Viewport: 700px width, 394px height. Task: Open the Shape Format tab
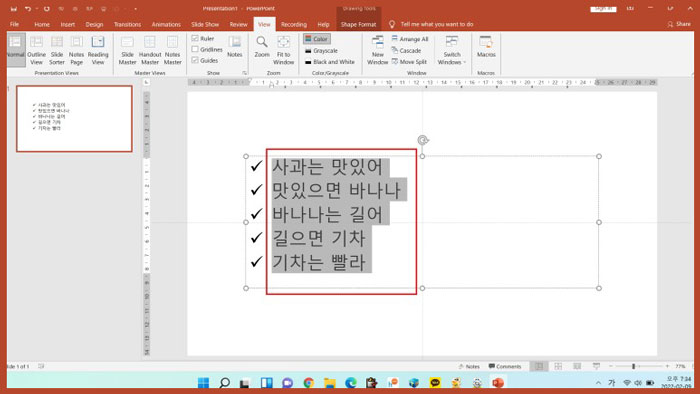pyautogui.click(x=358, y=25)
